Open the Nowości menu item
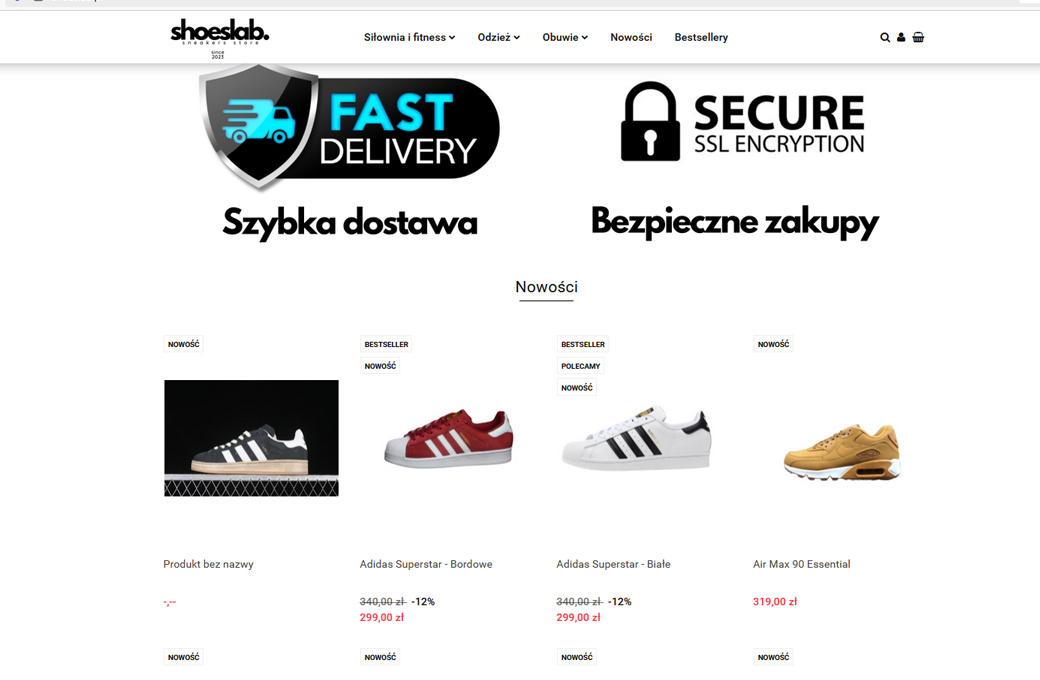This screenshot has width=1040, height=680. 631,37
